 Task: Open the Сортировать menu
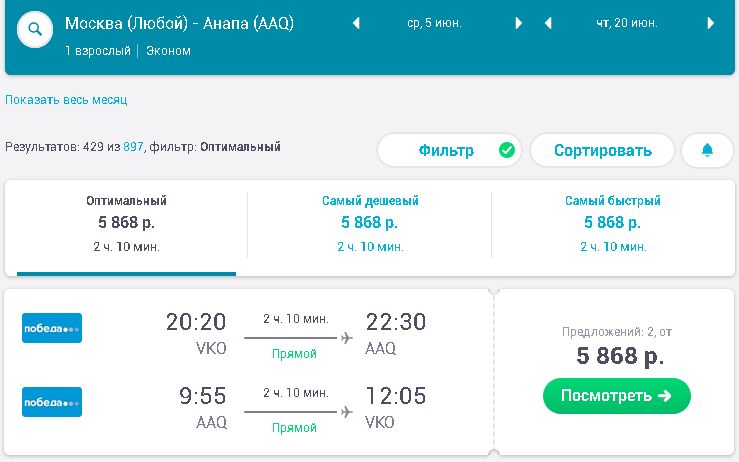[603, 150]
